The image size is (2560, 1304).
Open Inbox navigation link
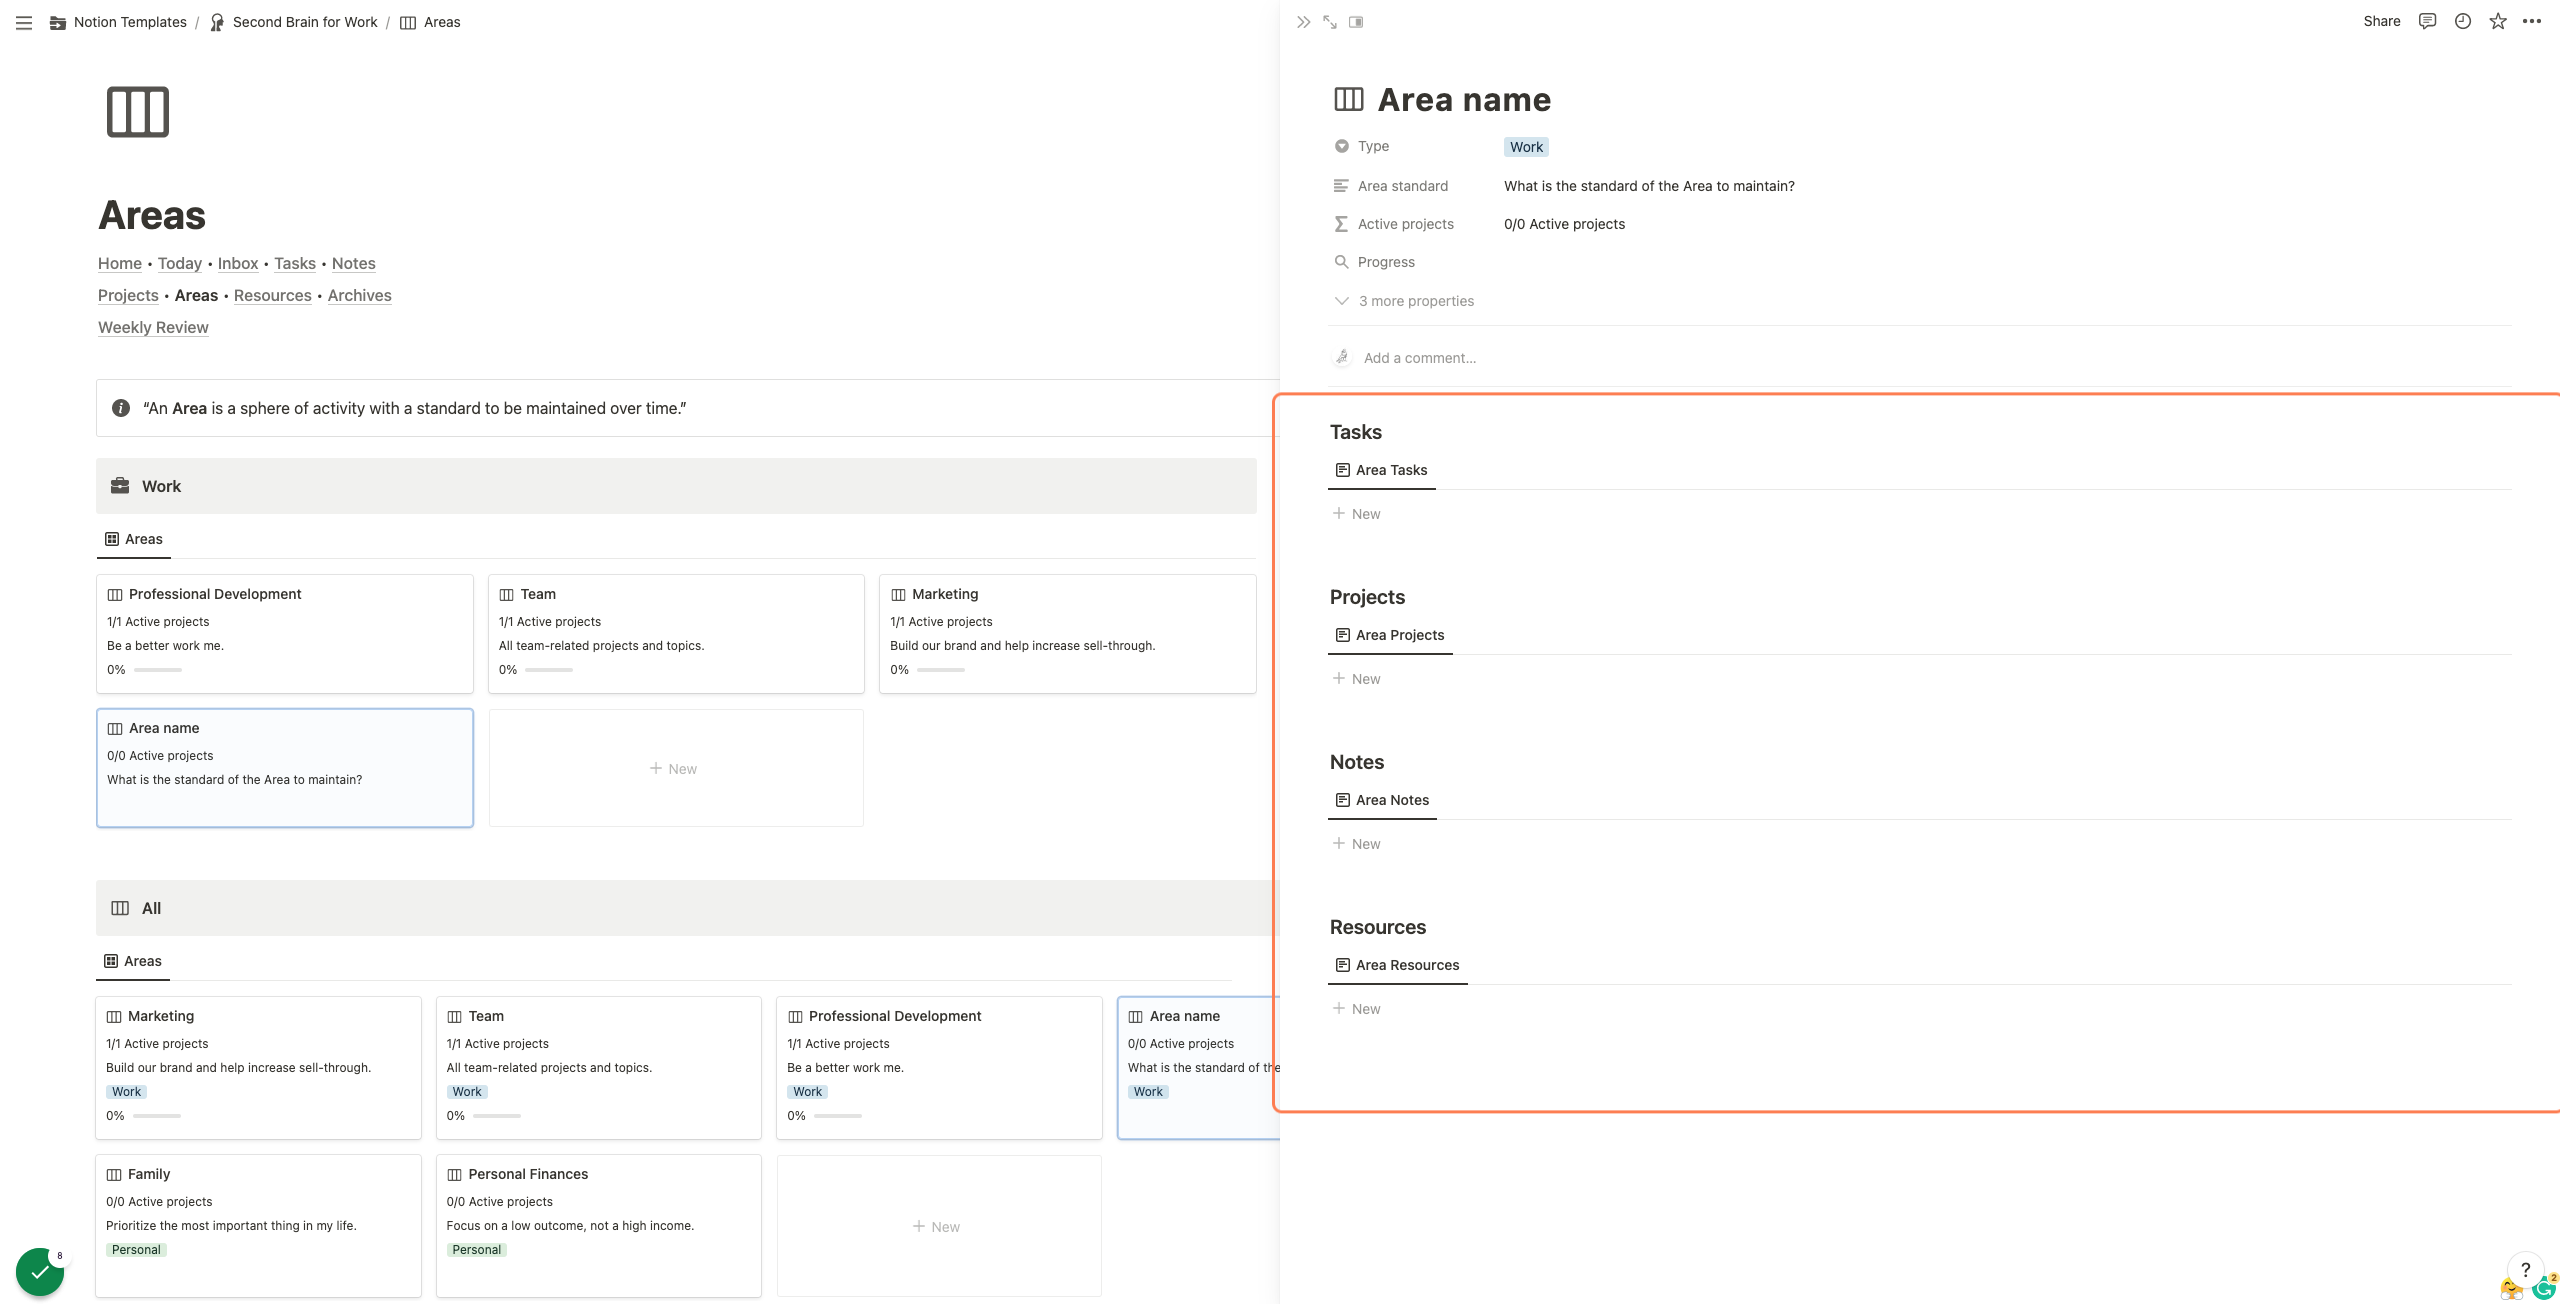click(x=238, y=263)
